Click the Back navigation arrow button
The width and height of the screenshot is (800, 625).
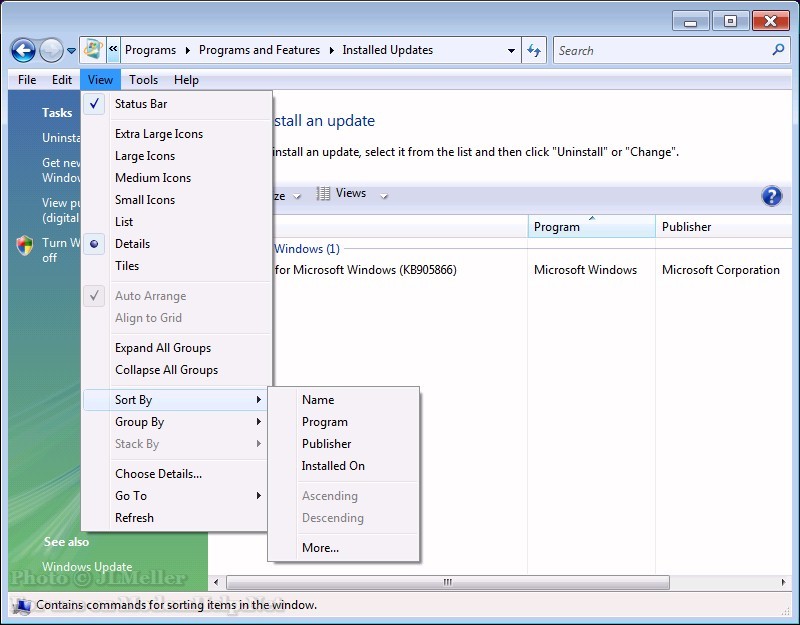tap(23, 50)
